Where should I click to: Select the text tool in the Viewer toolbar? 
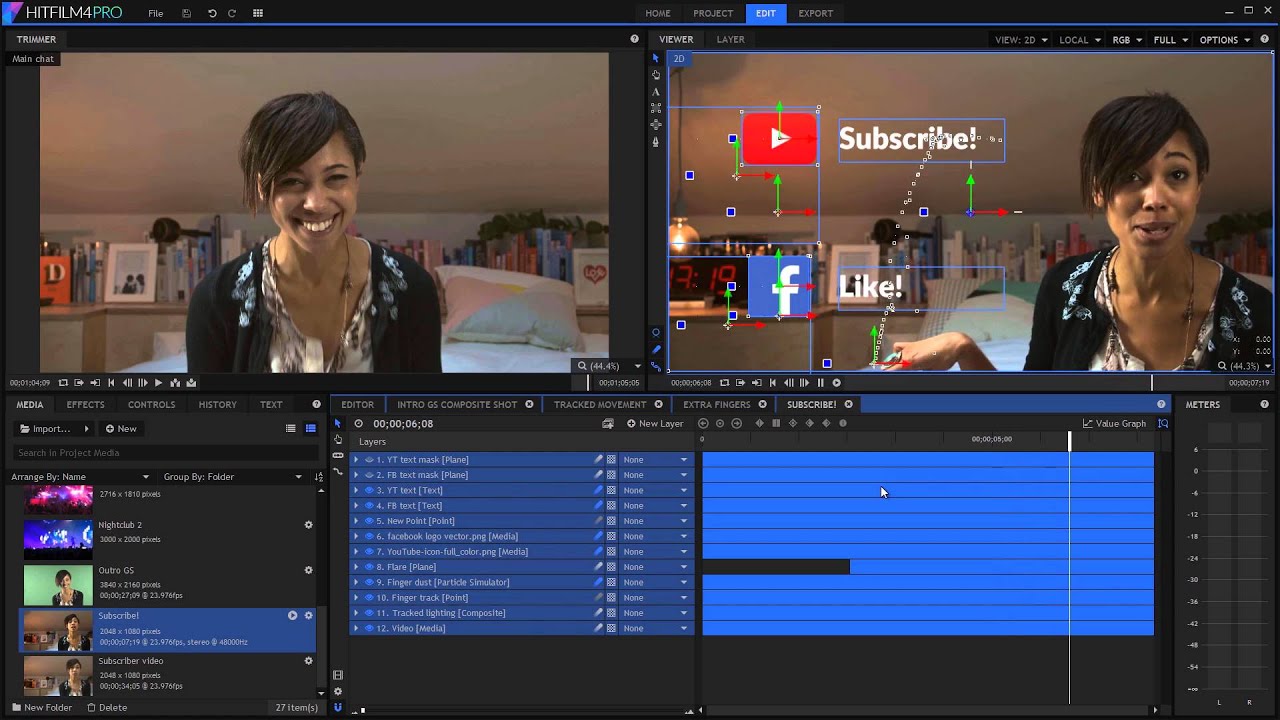(x=656, y=91)
